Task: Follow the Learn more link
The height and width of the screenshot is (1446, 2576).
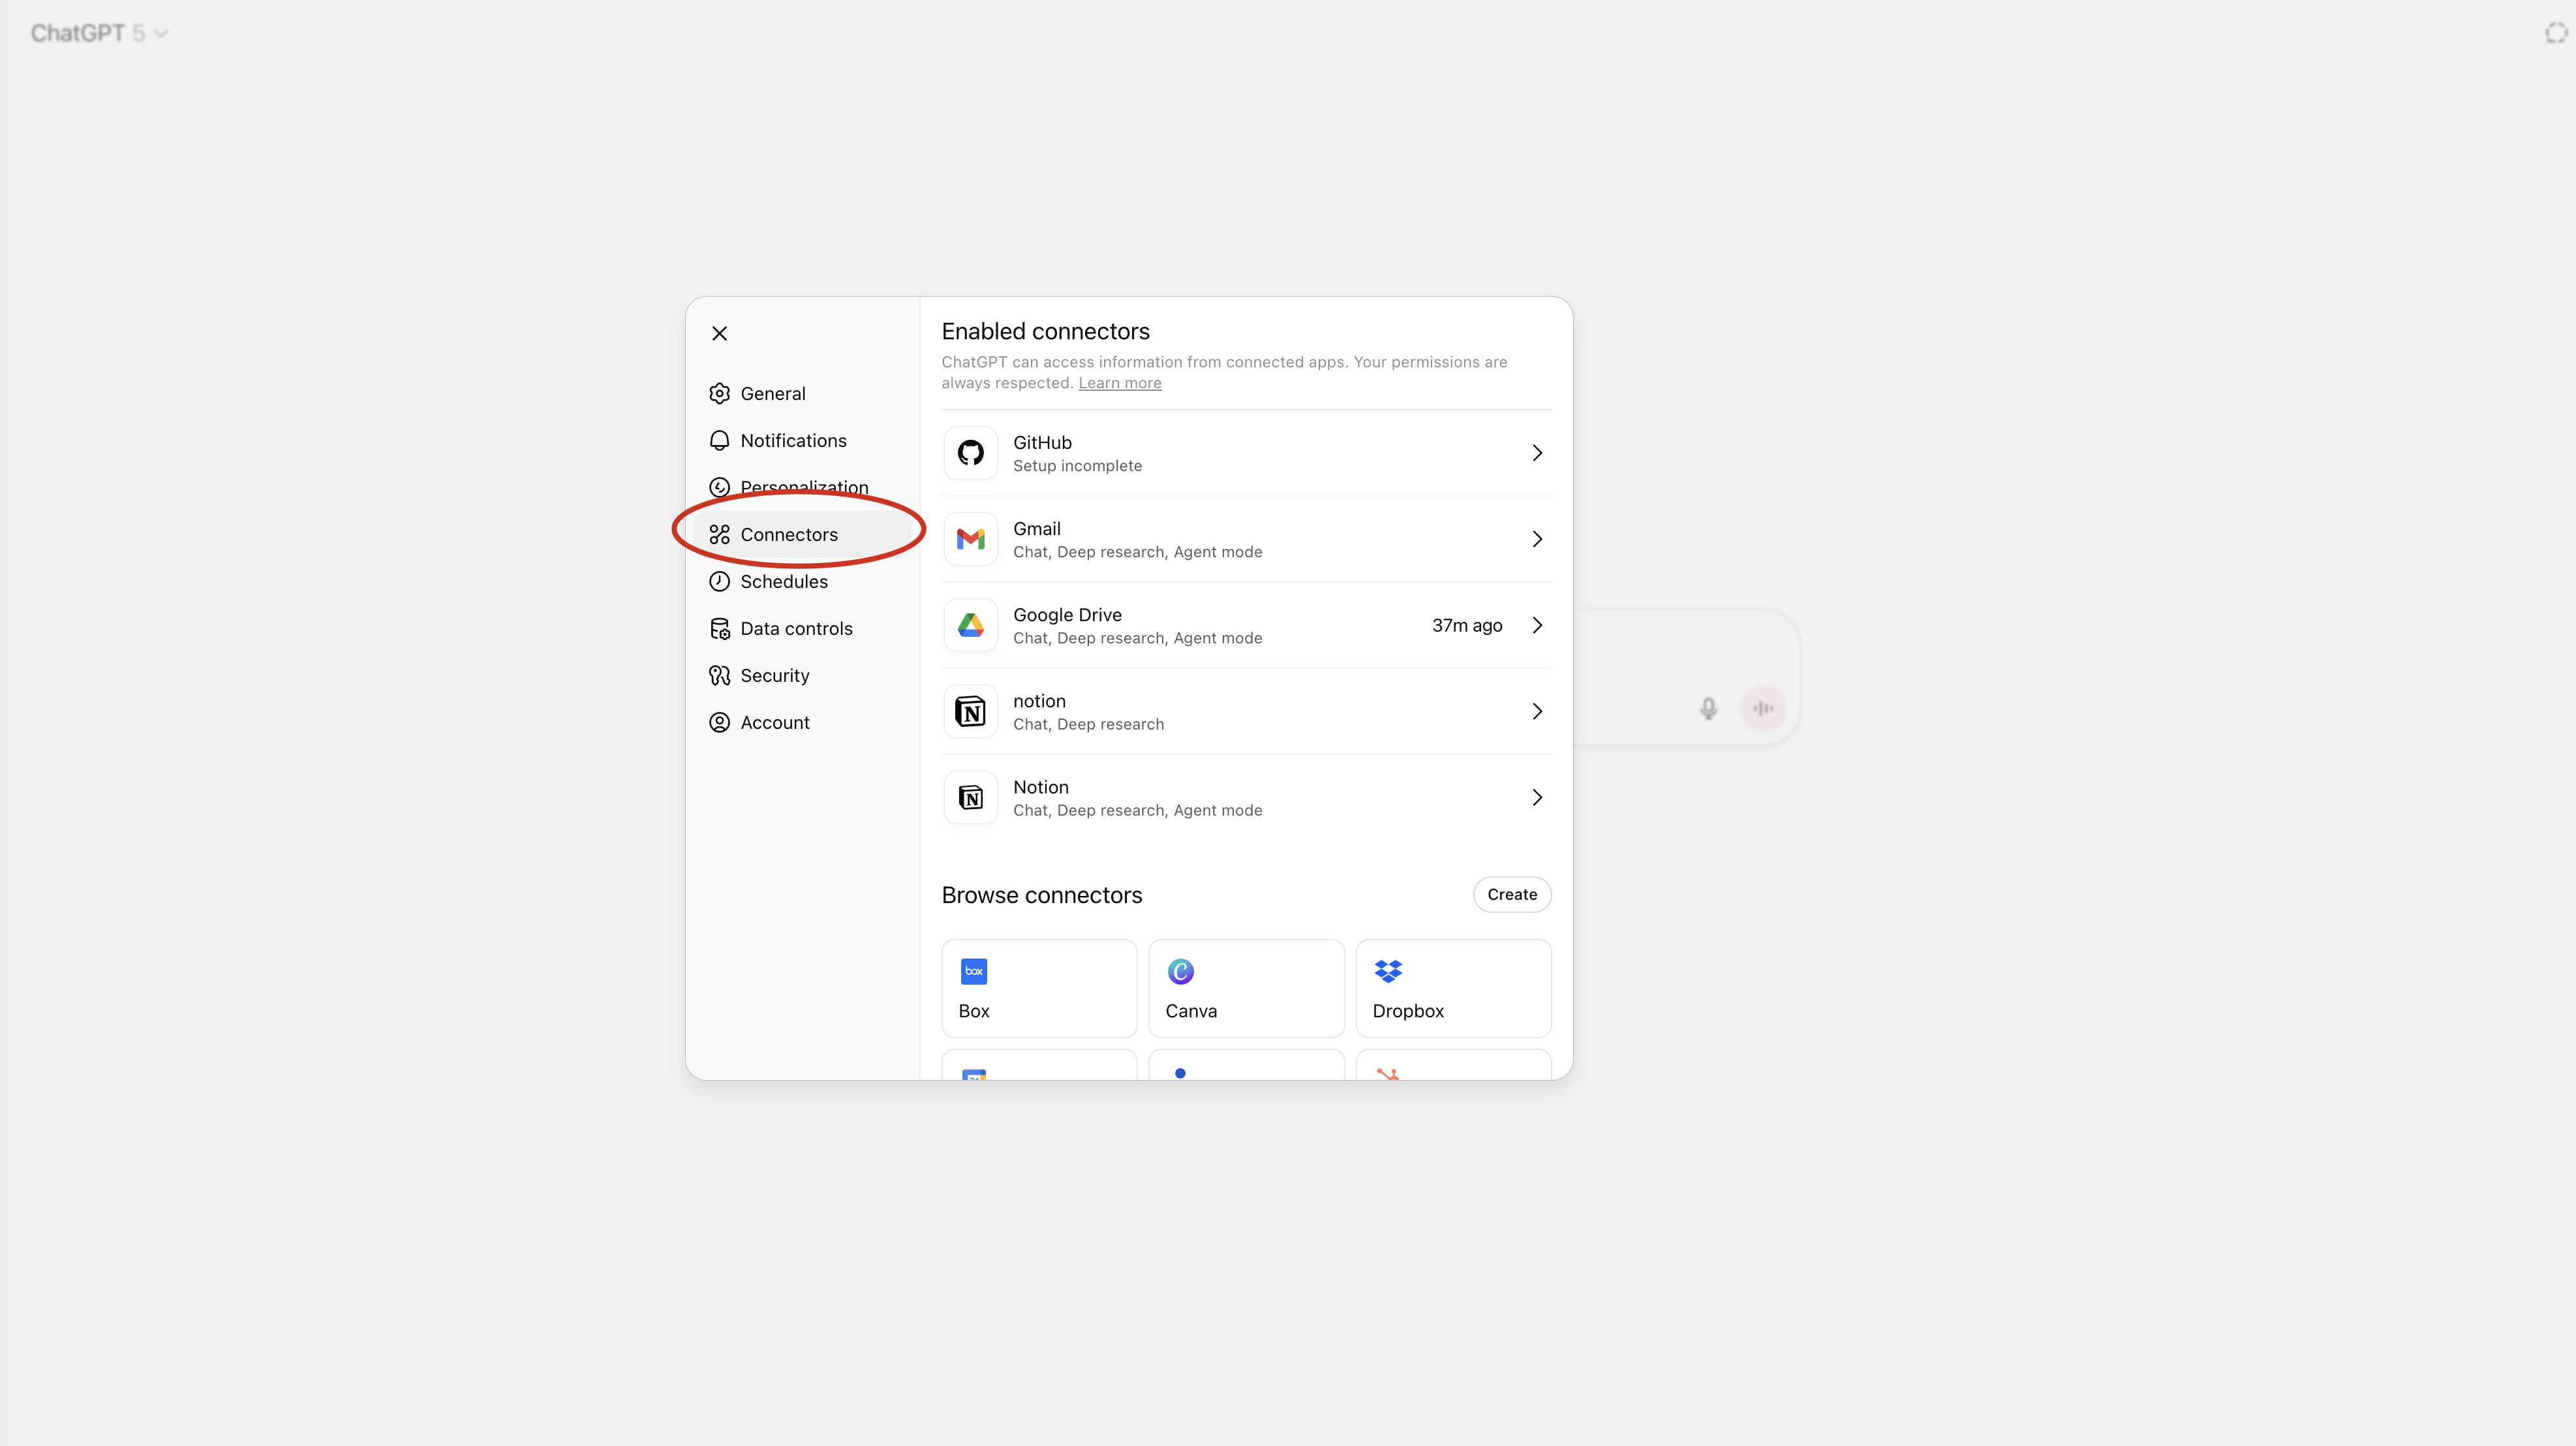Action: [1119, 383]
